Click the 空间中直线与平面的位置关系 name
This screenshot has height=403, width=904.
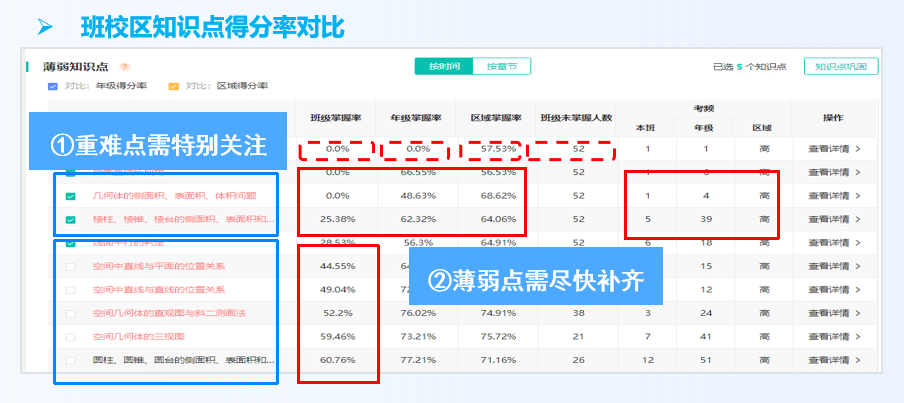click(159, 266)
